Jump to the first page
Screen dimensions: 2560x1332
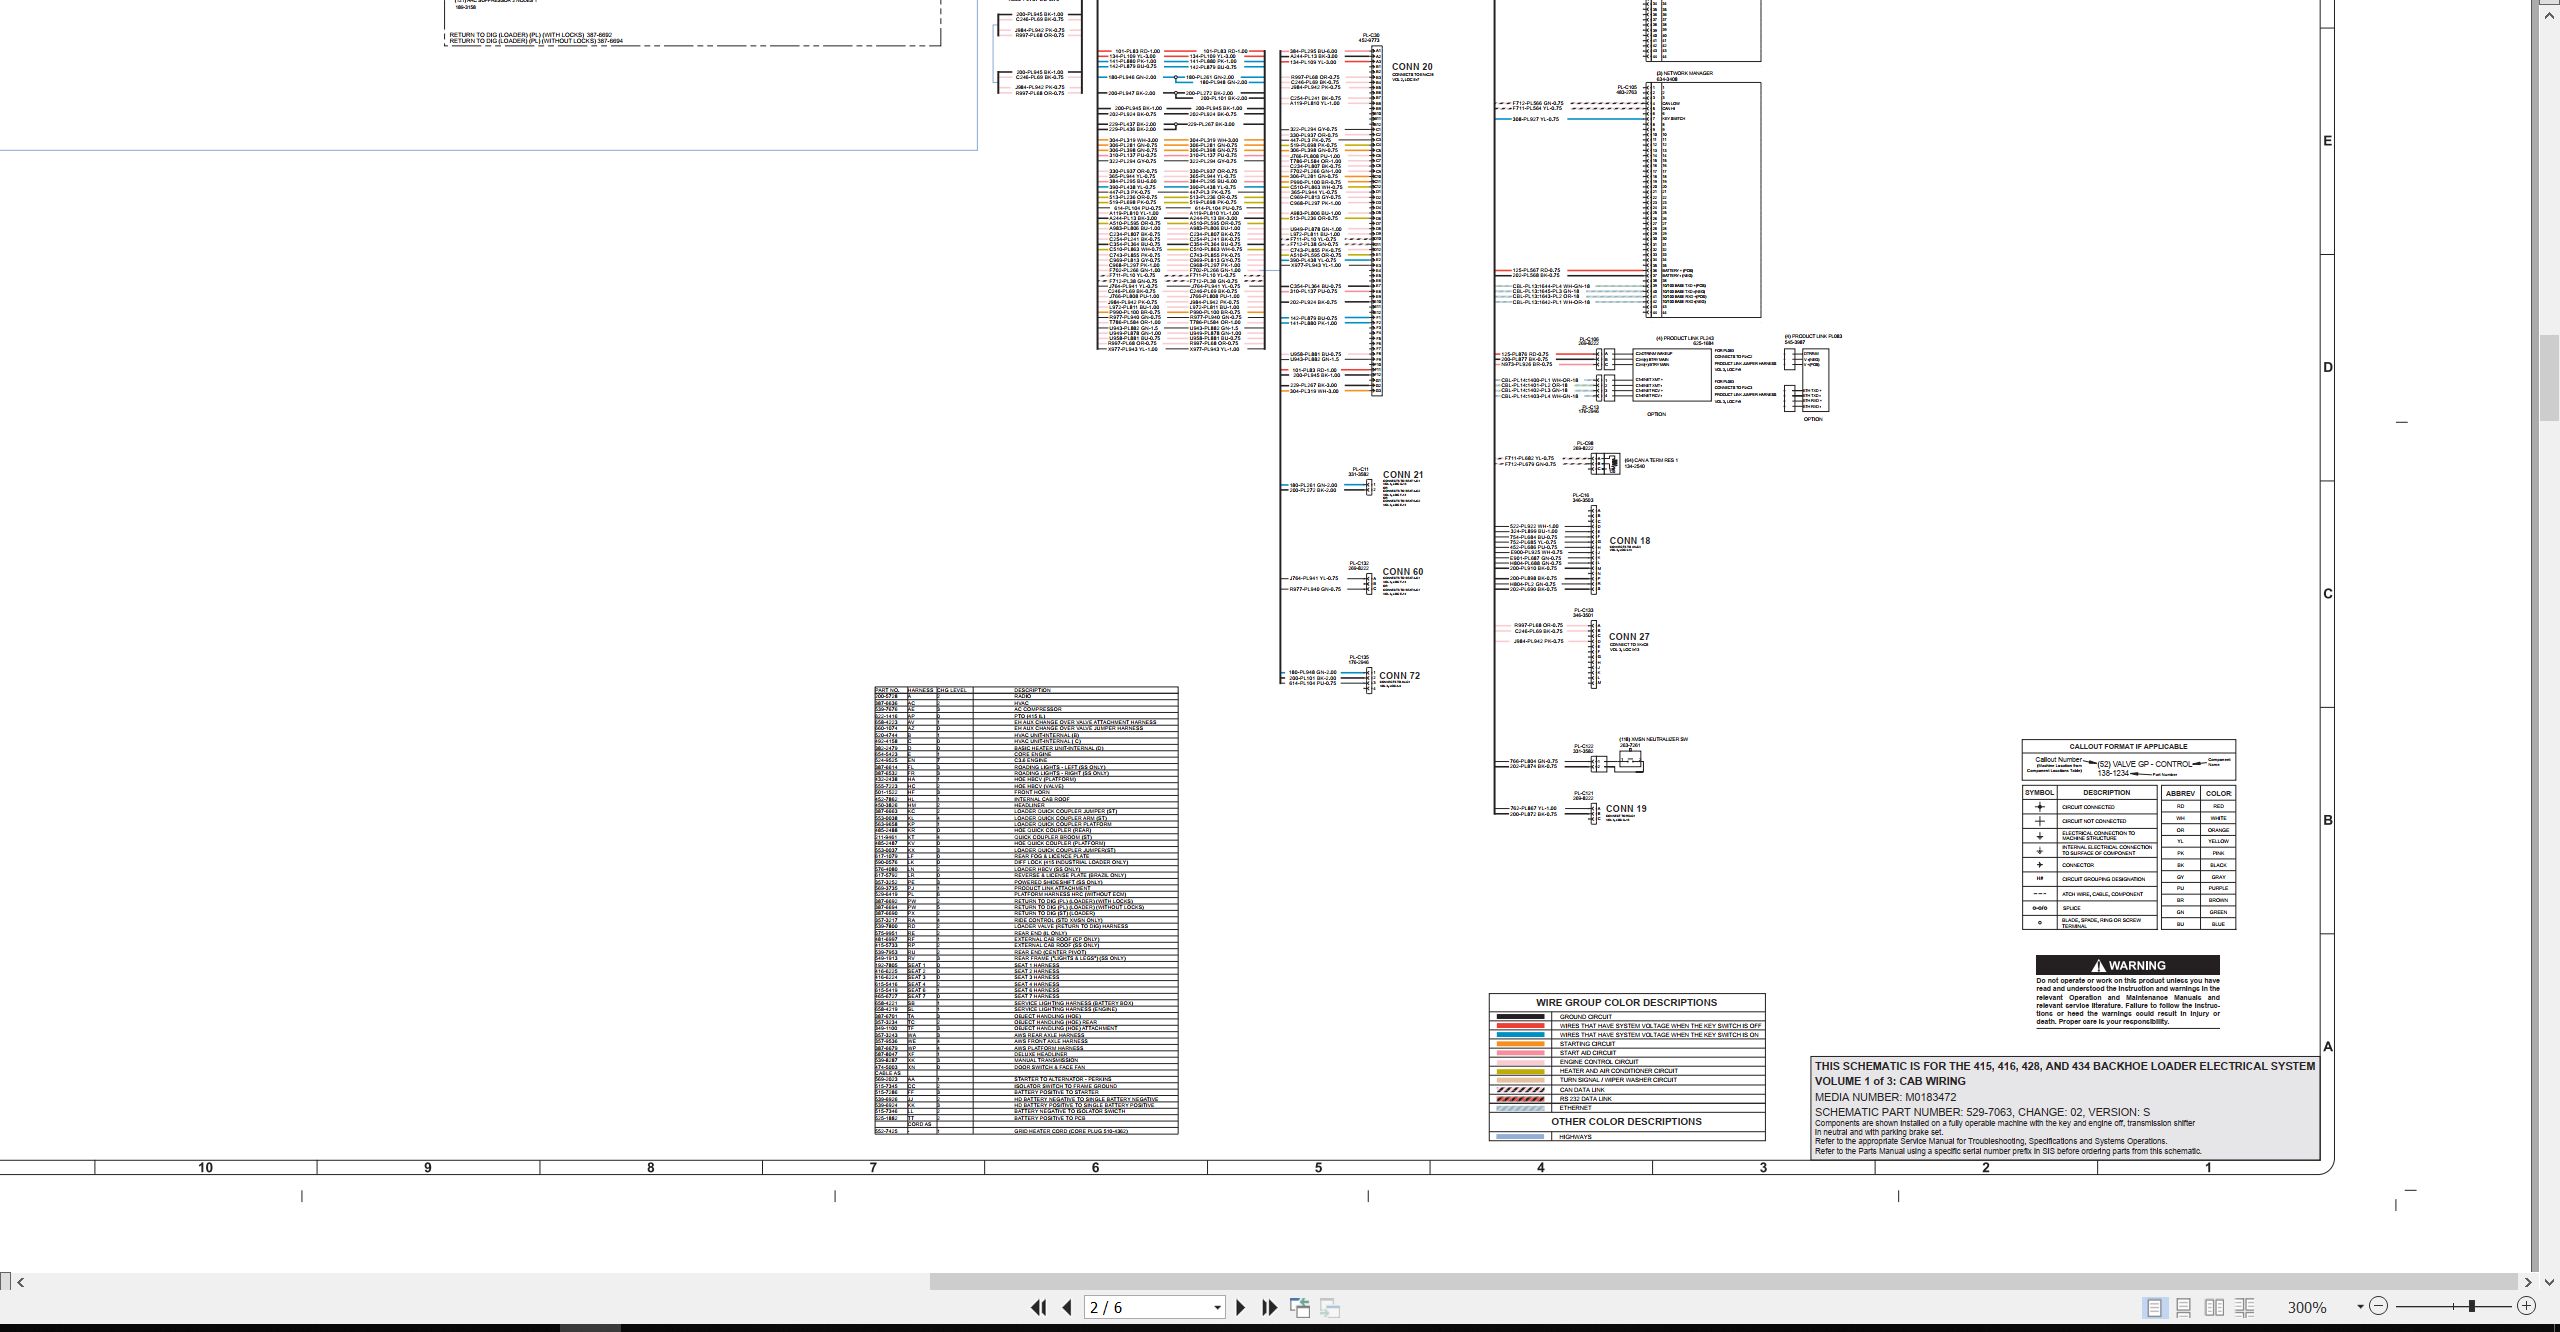pos(1039,1307)
